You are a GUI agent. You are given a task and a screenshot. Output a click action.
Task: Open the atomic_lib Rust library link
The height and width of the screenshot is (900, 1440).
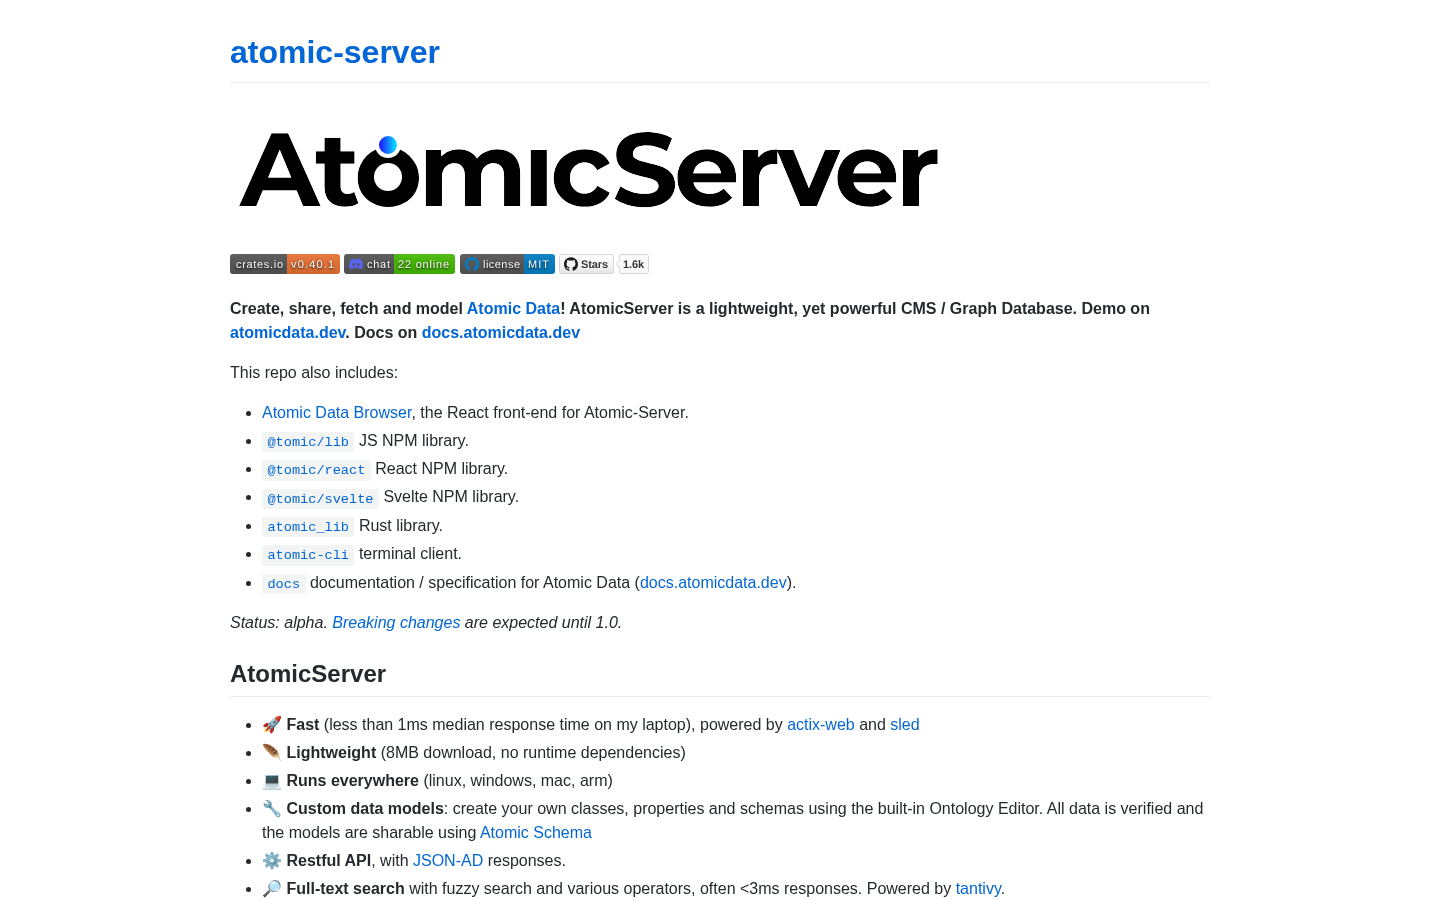coord(308,526)
